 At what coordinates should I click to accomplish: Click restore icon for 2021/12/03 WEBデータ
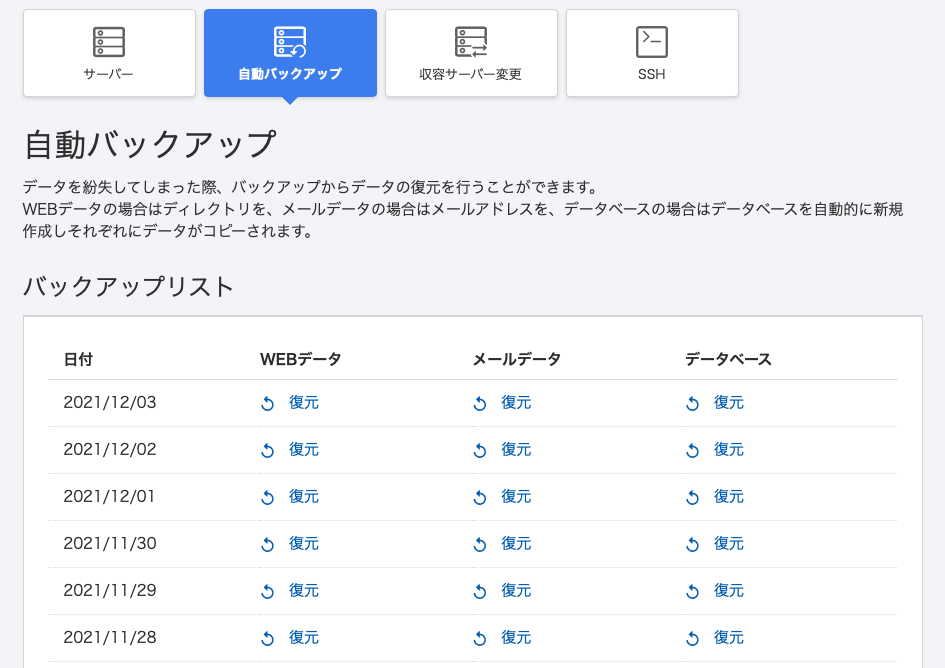(268, 403)
